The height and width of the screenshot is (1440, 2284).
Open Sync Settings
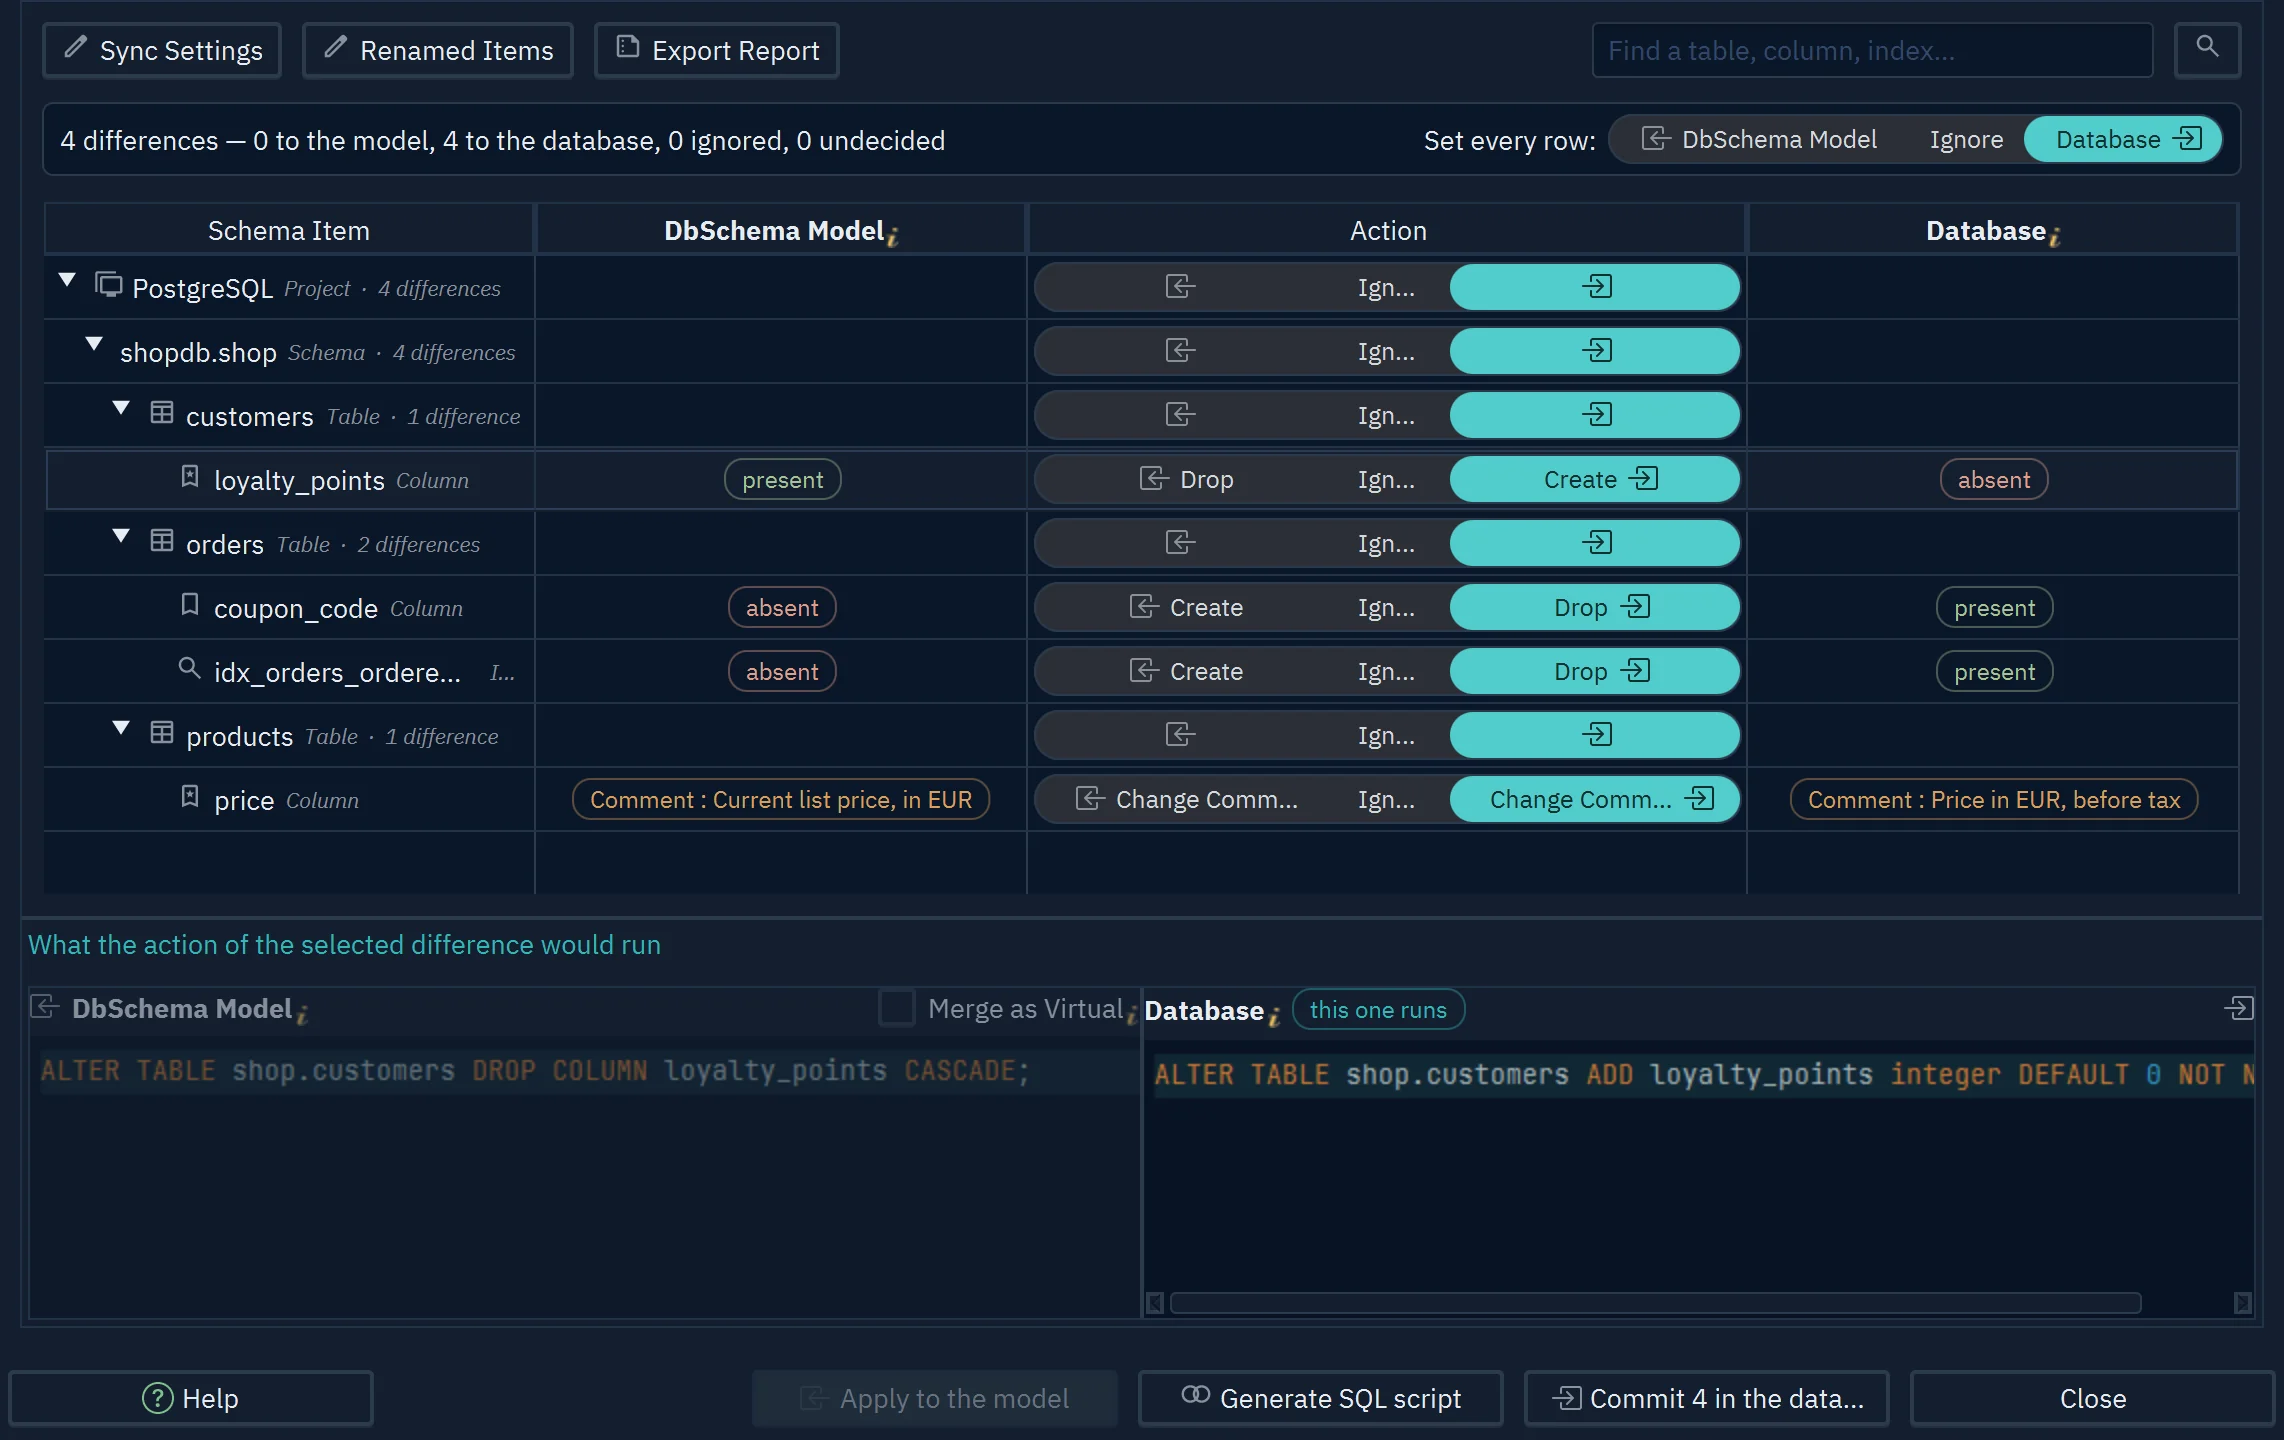[x=162, y=50]
